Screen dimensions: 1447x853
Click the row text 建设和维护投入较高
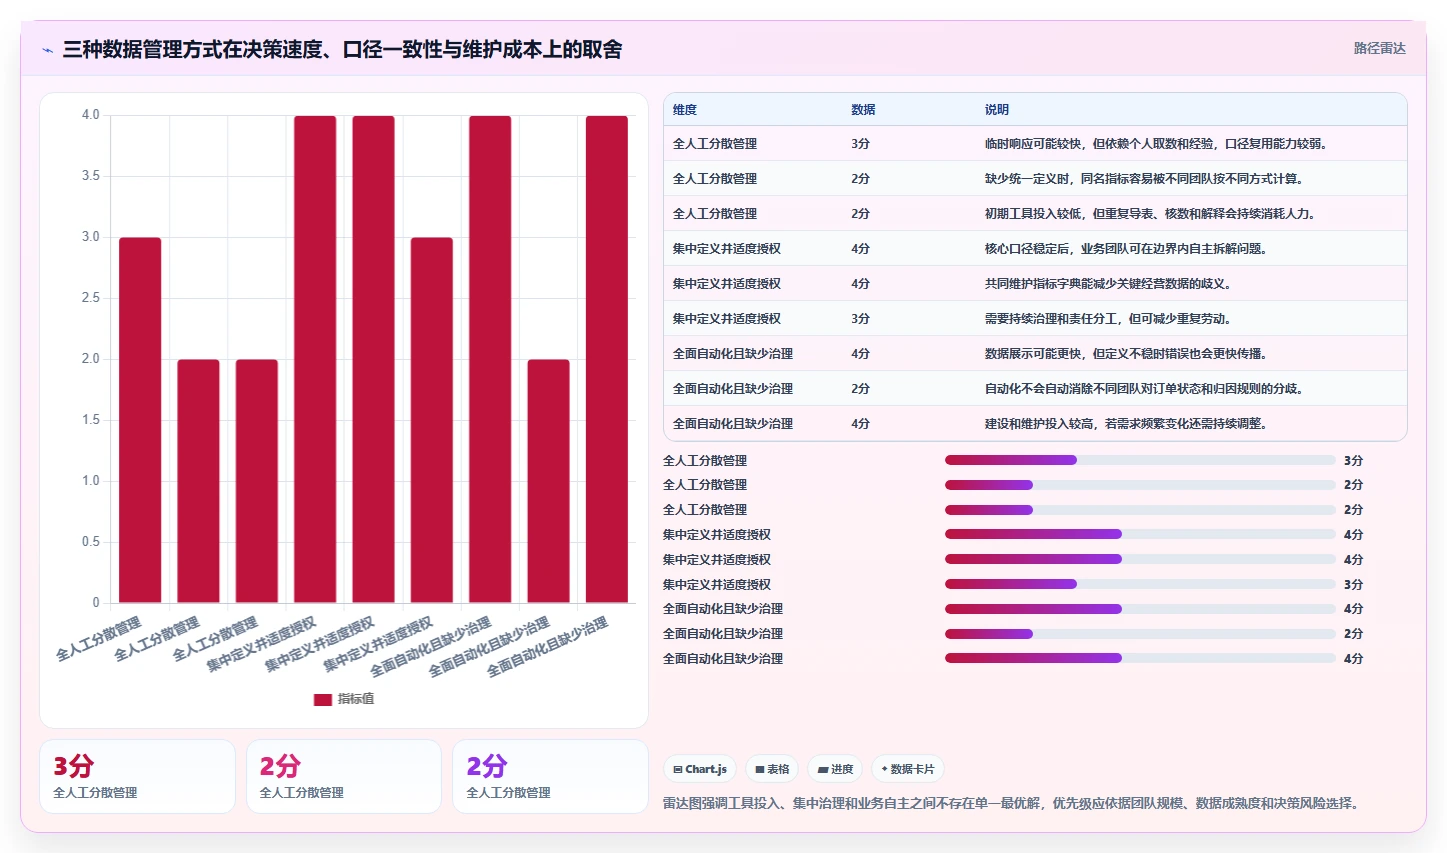pyautogui.click(x=1039, y=424)
